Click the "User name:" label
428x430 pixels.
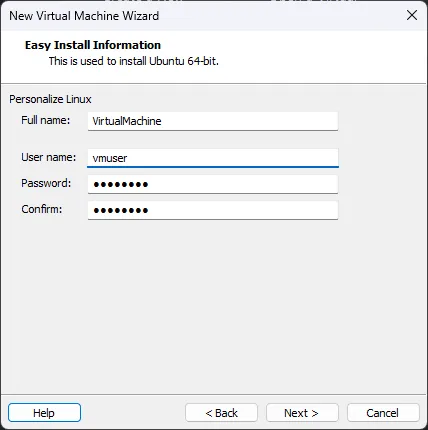point(49,157)
